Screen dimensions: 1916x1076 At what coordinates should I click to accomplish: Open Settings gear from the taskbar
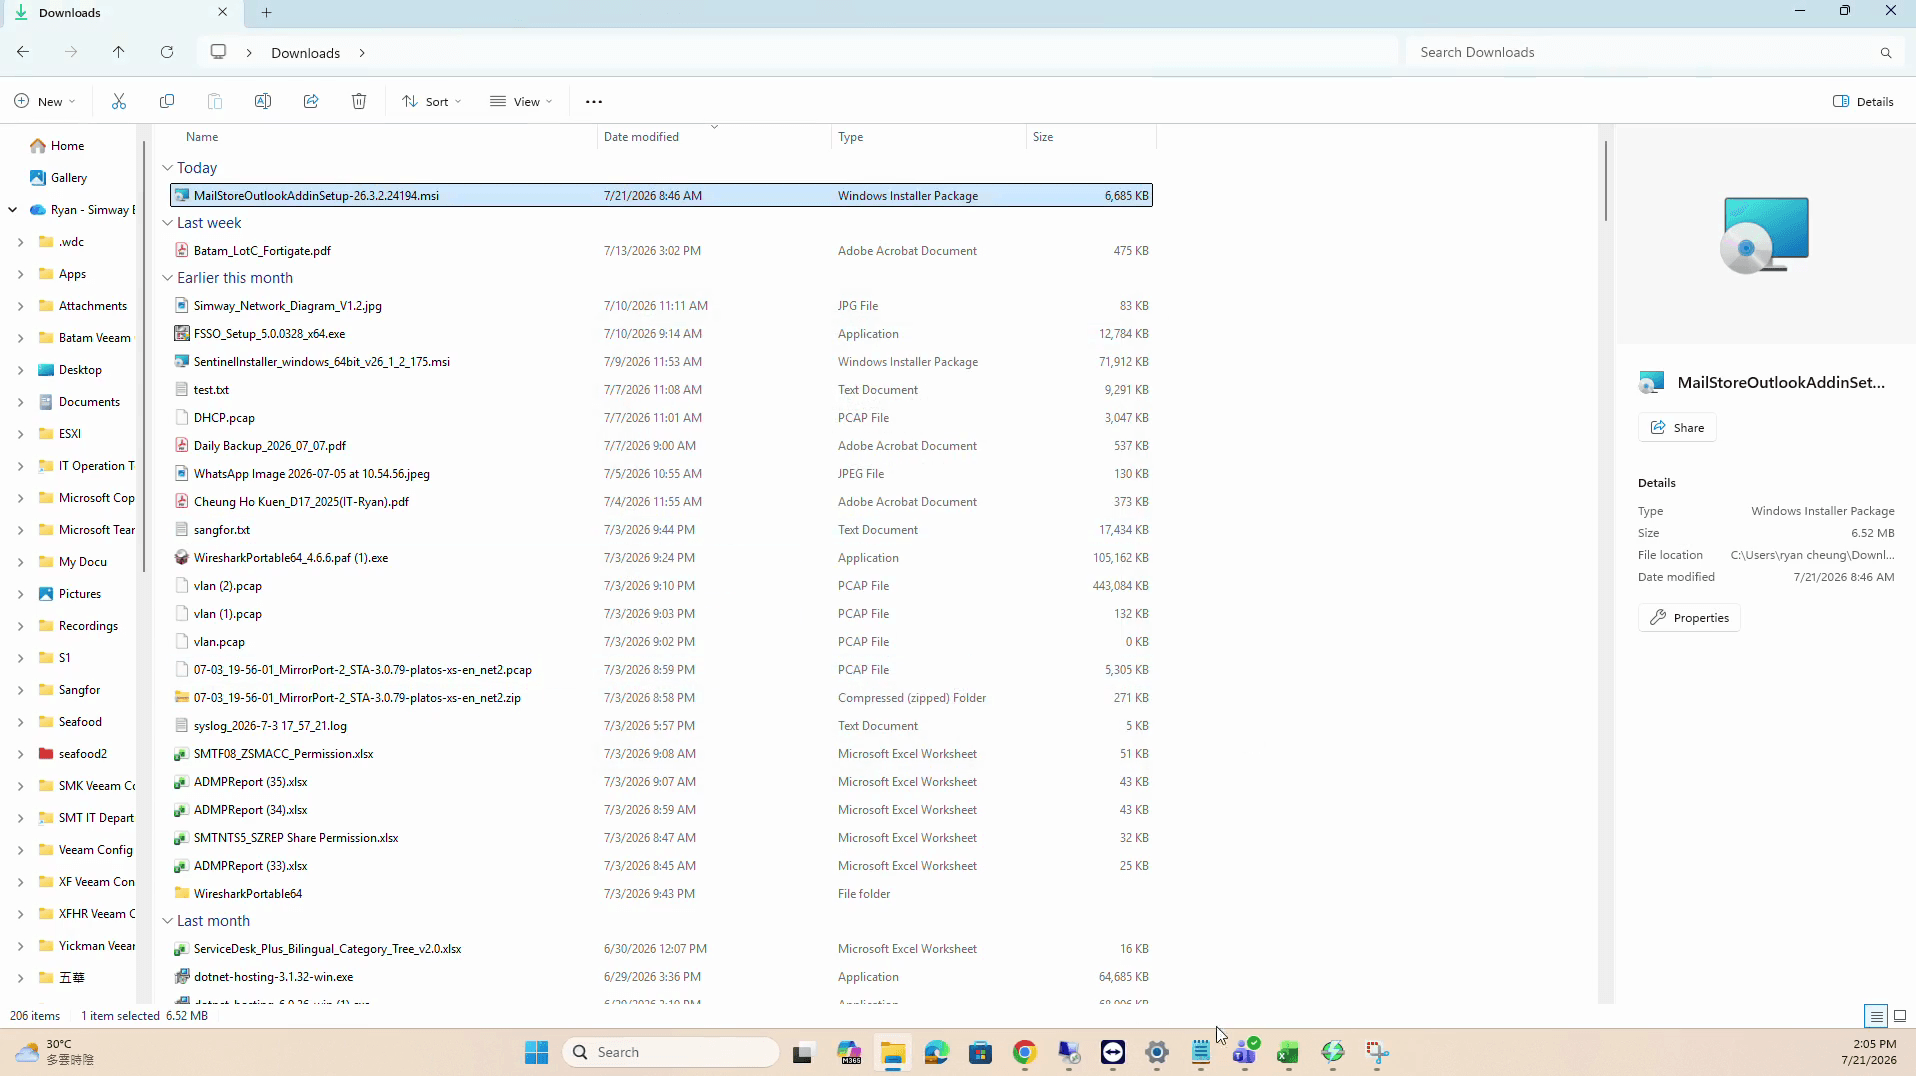1157,1052
